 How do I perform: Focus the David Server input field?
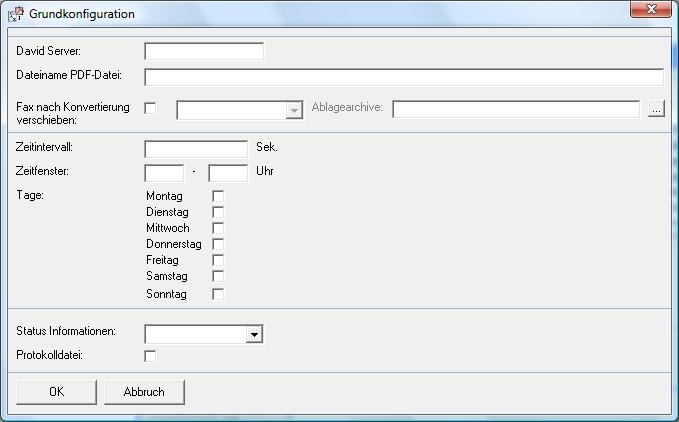[204, 52]
